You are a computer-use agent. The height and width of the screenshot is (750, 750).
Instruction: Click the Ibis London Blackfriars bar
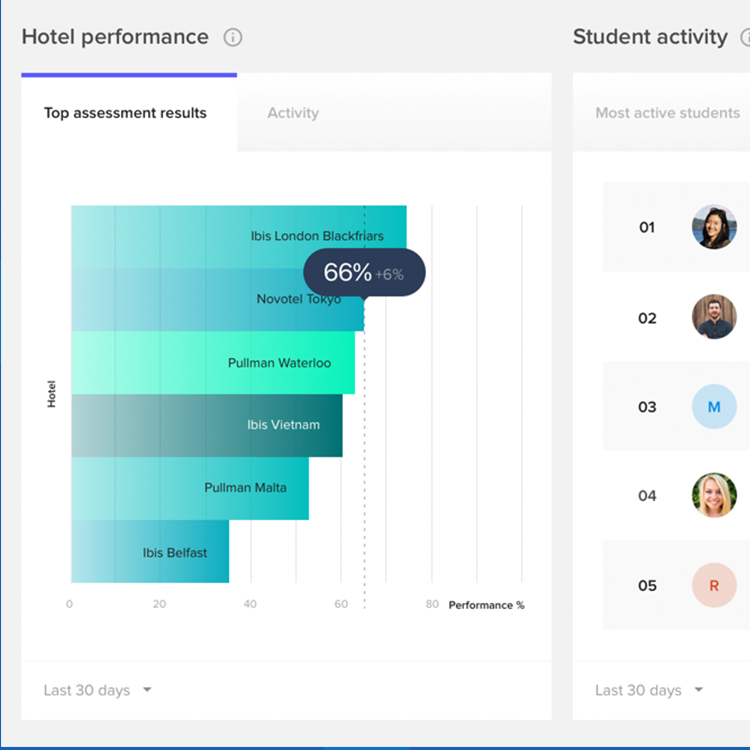coord(239,237)
